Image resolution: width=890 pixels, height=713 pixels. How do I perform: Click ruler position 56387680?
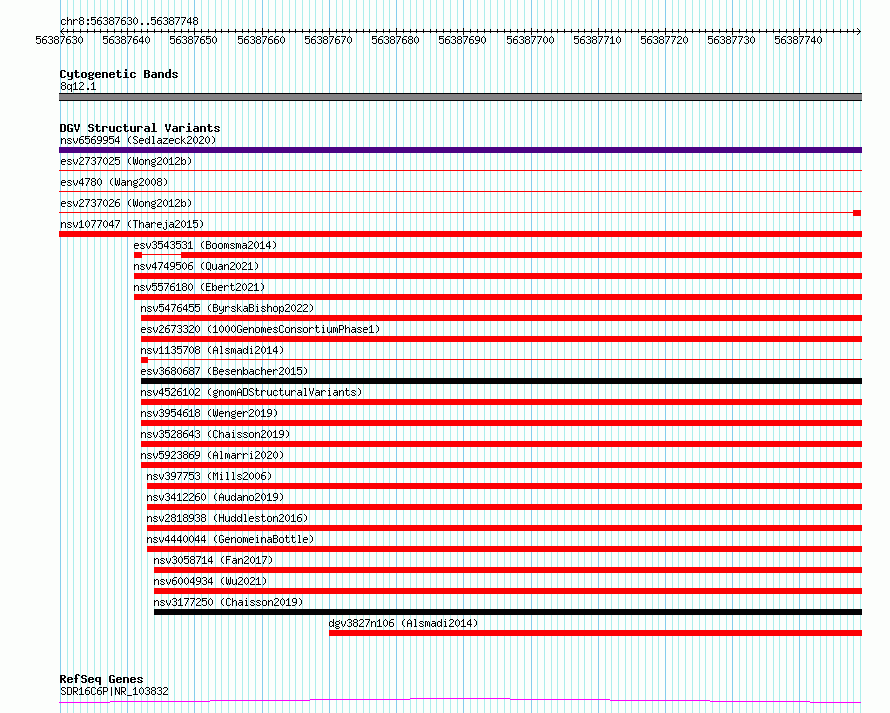(395, 40)
